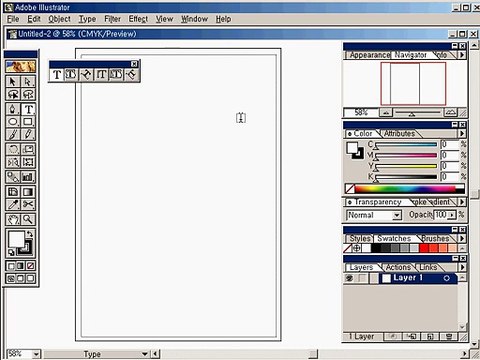
Task: Open zoom level dropdown in status bar
Action: pyautogui.click(x=36, y=354)
